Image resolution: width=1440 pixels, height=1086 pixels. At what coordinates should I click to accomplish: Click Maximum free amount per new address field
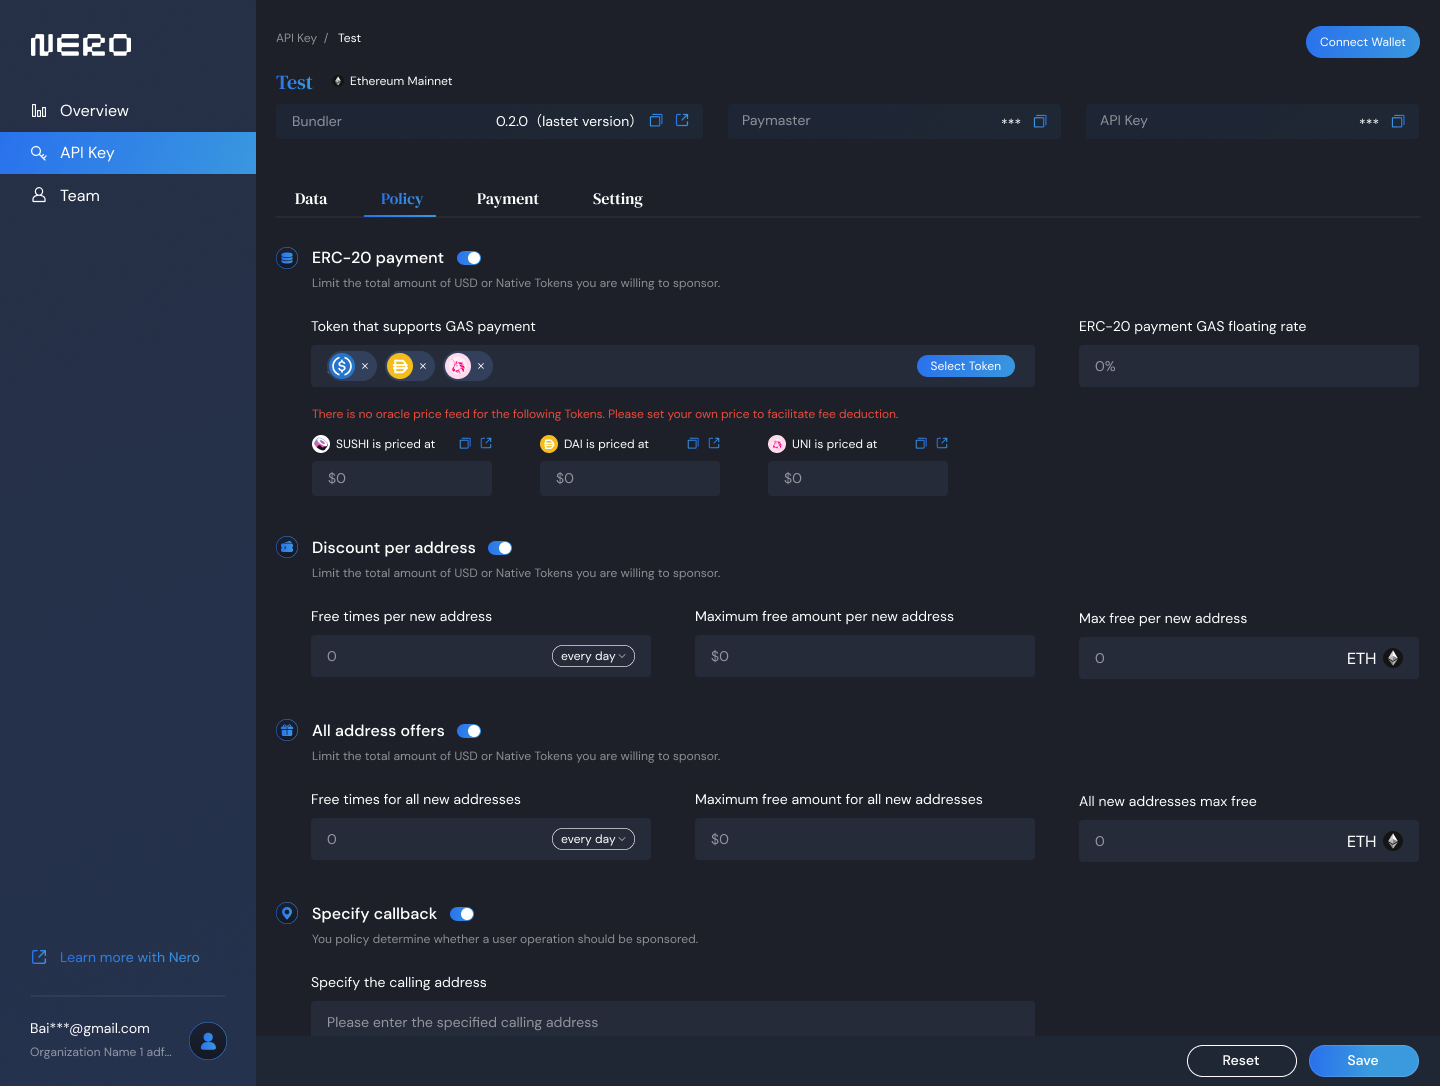pos(865,656)
